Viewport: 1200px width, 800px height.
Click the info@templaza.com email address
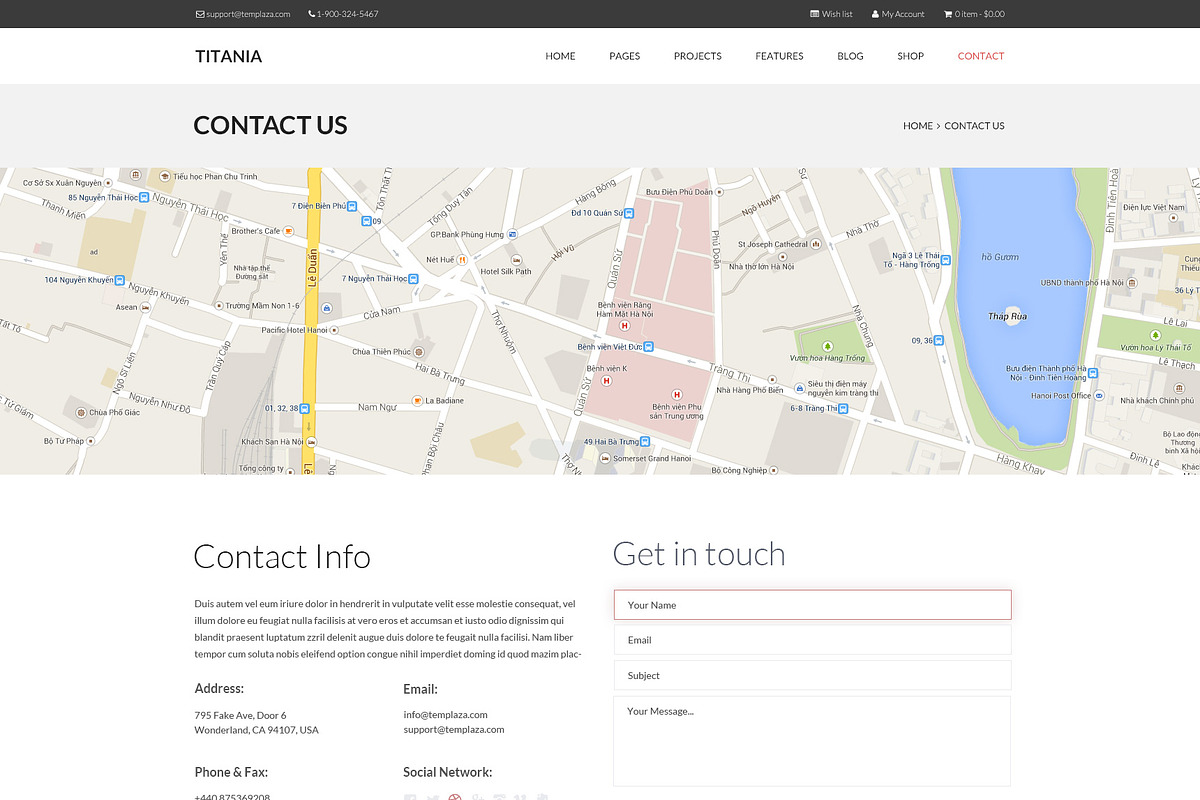445,714
